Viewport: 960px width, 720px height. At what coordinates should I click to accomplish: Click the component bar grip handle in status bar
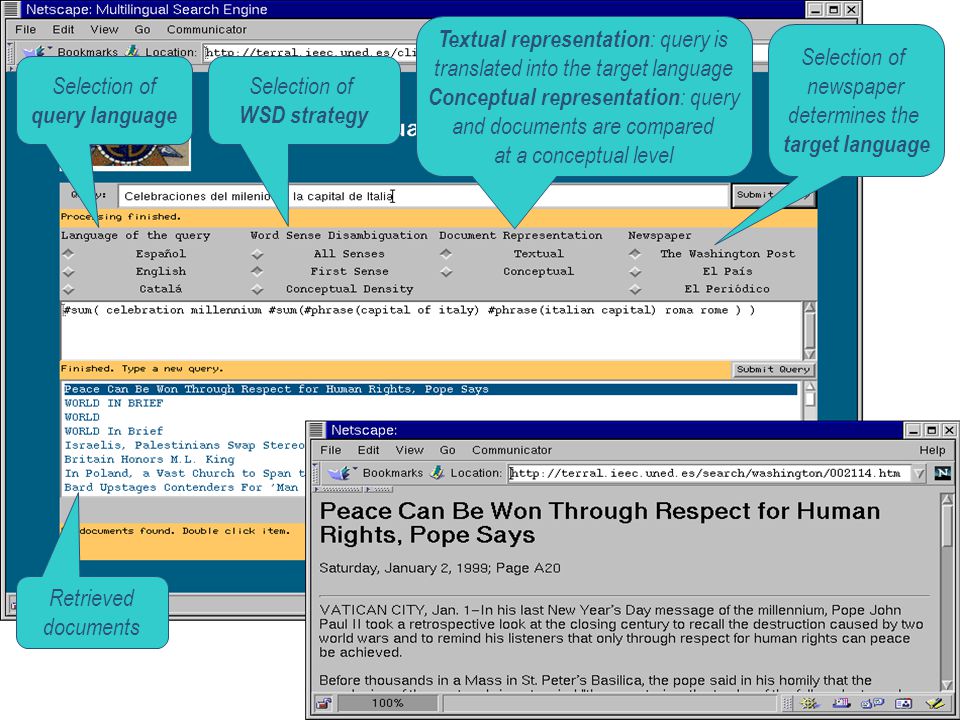[789, 703]
